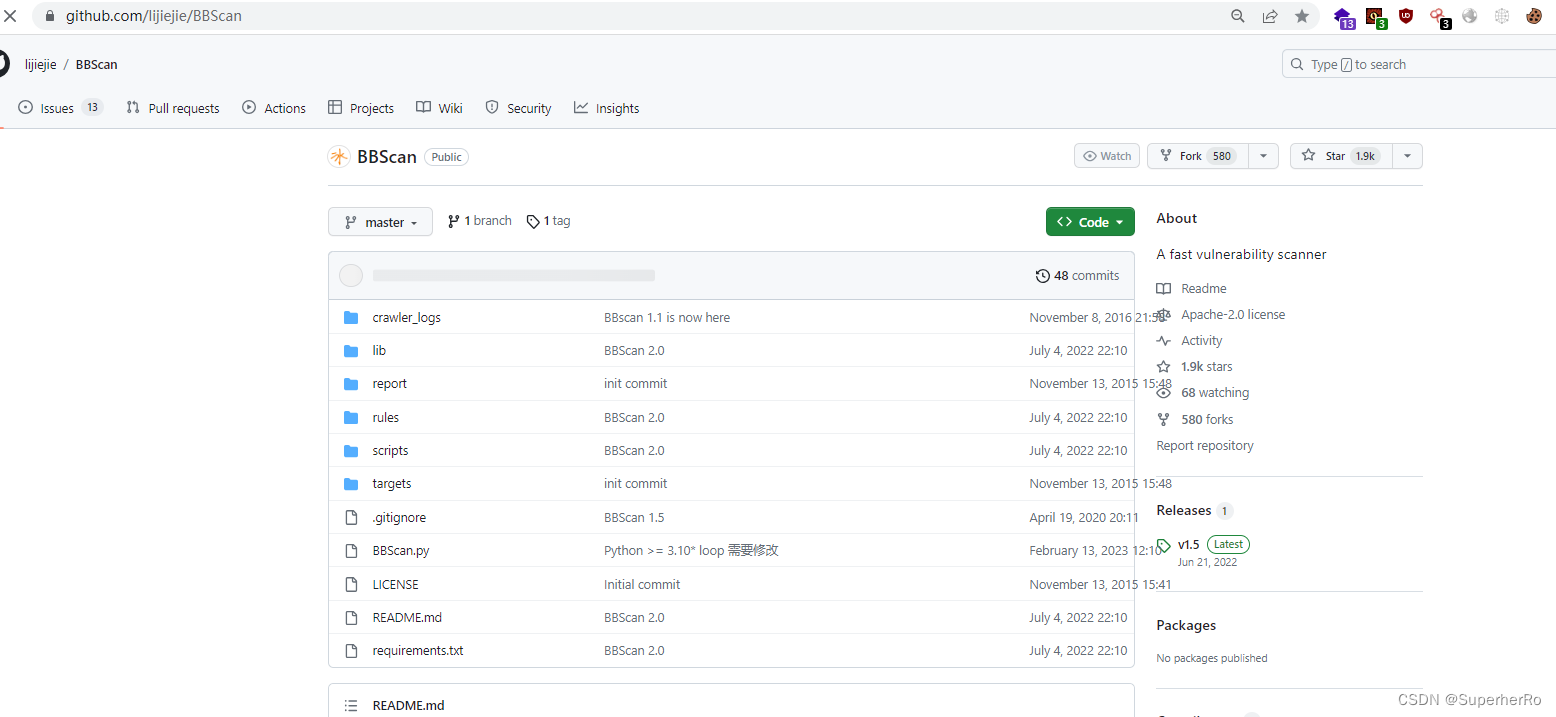Image resolution: width=1556 pixels, height=717 pixels.
Task: Click the Report repository link
Action: coord(1205,446)
